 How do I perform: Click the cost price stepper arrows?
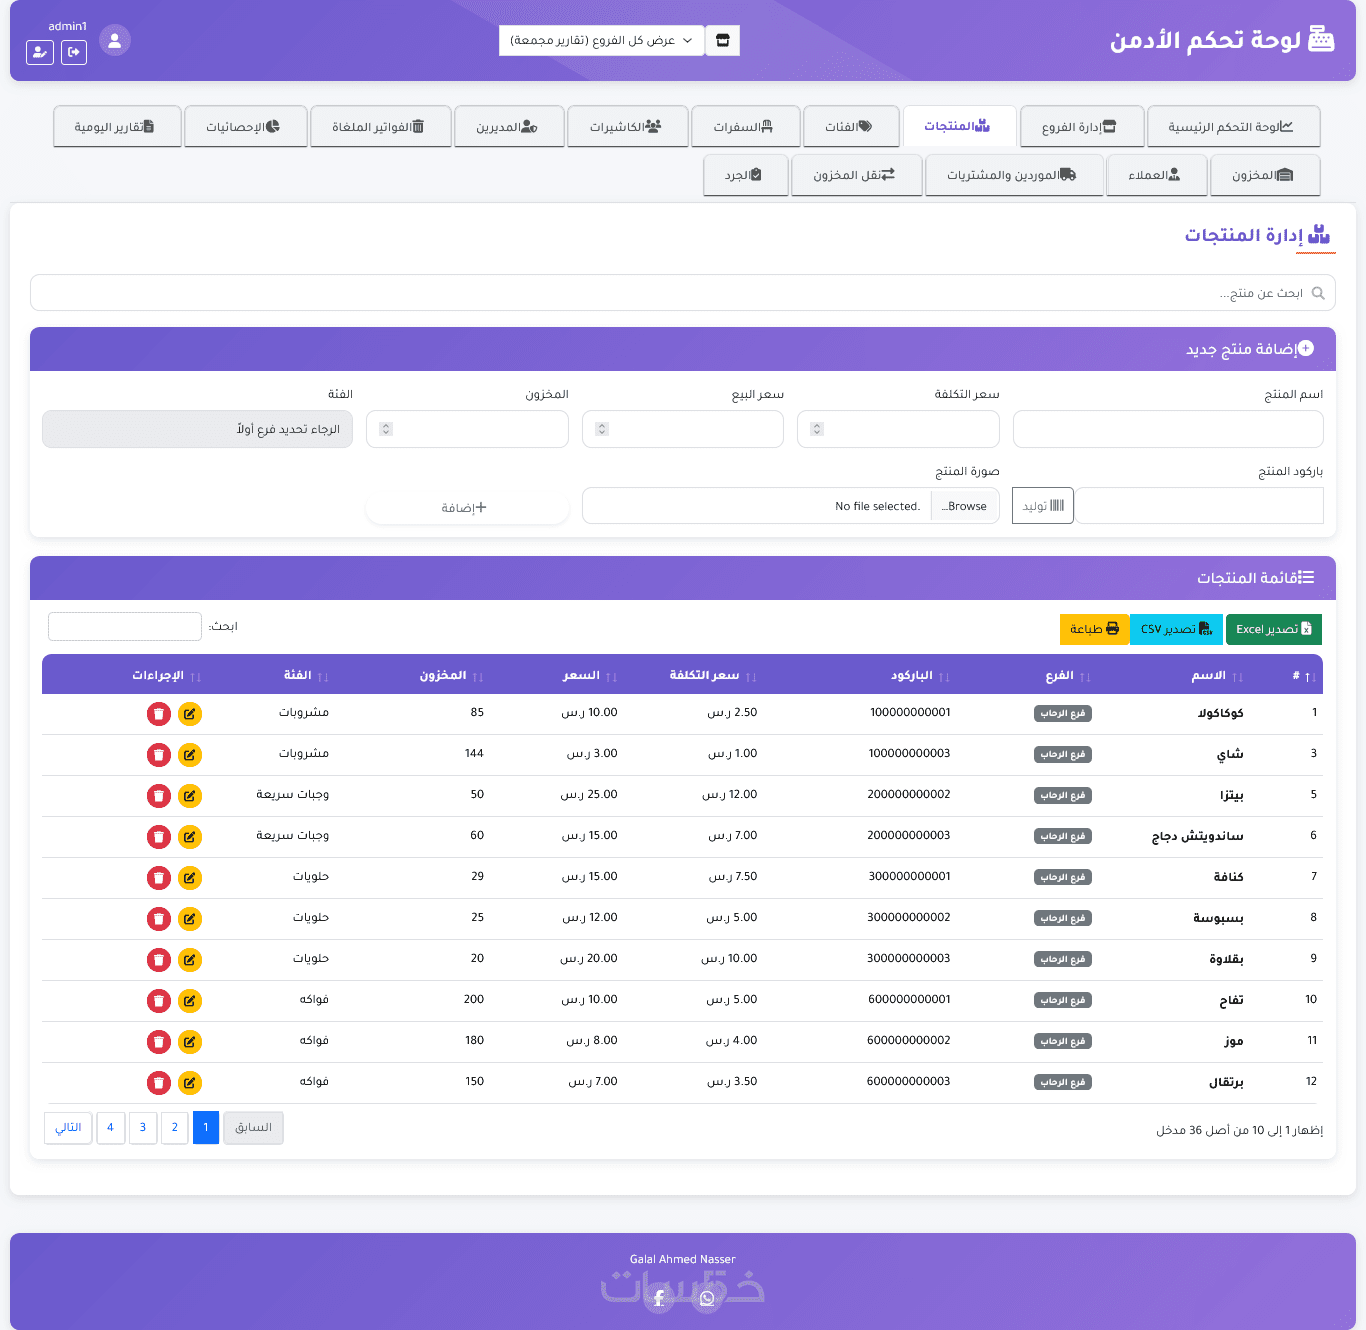click(x=817, y=429)
